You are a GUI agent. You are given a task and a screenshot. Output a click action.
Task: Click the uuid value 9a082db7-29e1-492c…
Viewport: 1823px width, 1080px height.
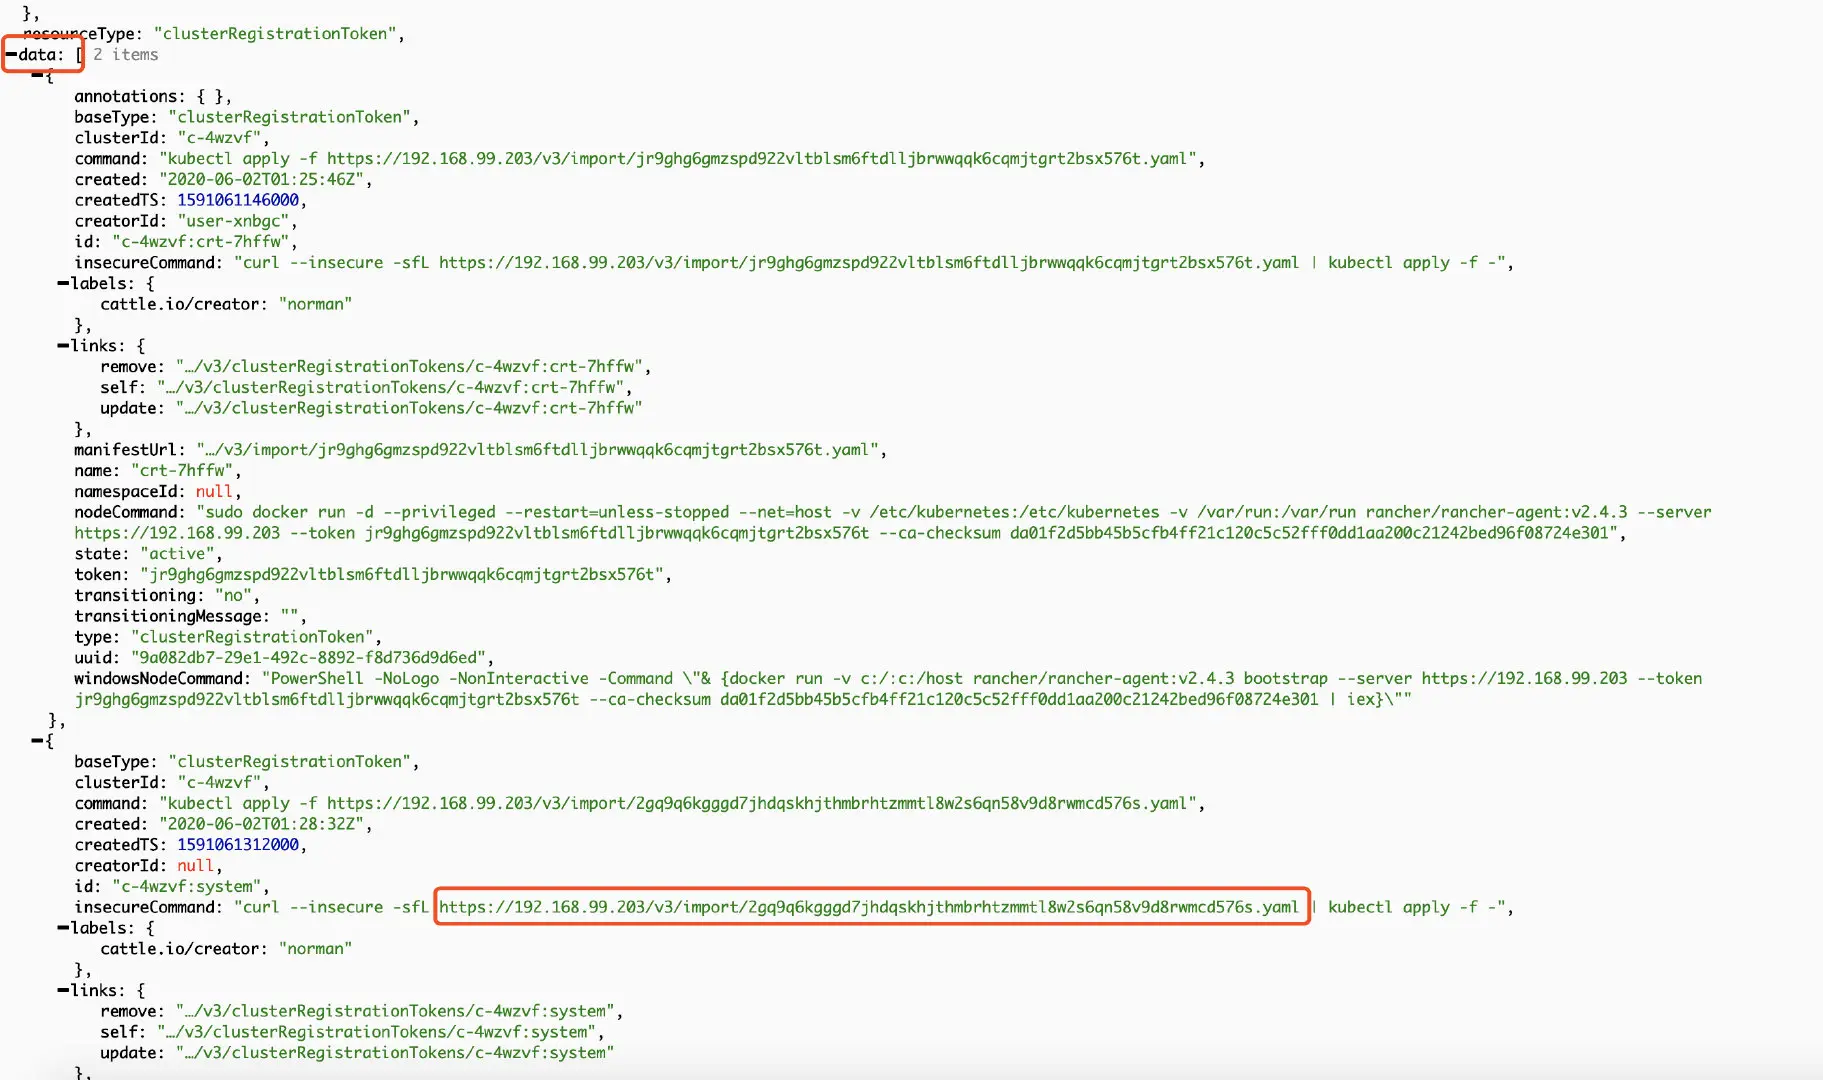click(x=309, y=658)
